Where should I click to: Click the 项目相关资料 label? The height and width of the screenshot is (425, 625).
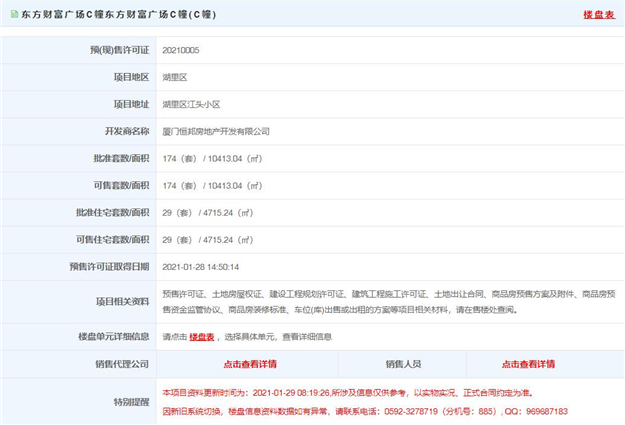click(123, 302)
